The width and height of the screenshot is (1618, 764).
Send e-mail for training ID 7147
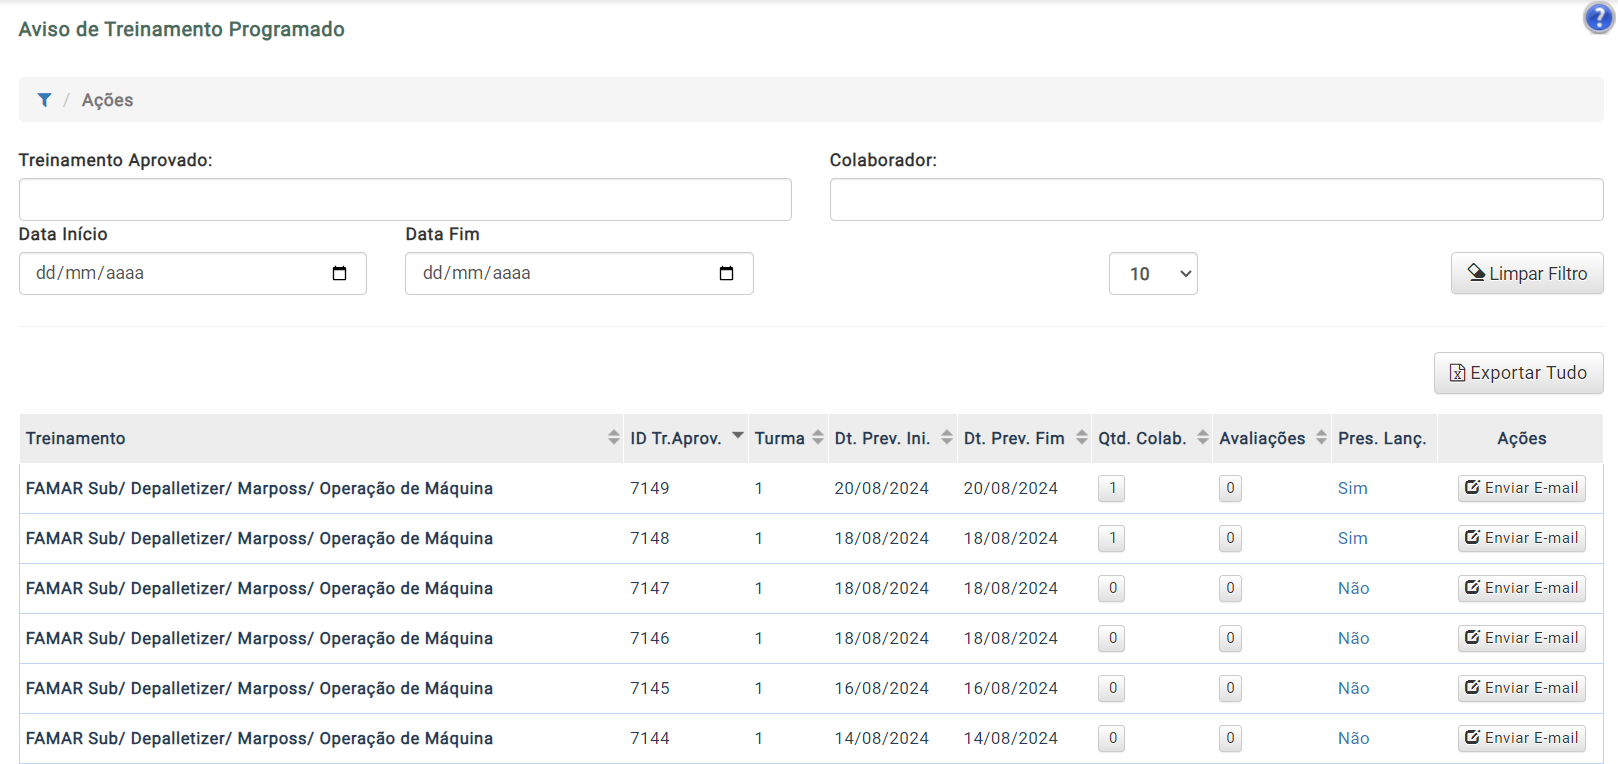[1521, 588]
